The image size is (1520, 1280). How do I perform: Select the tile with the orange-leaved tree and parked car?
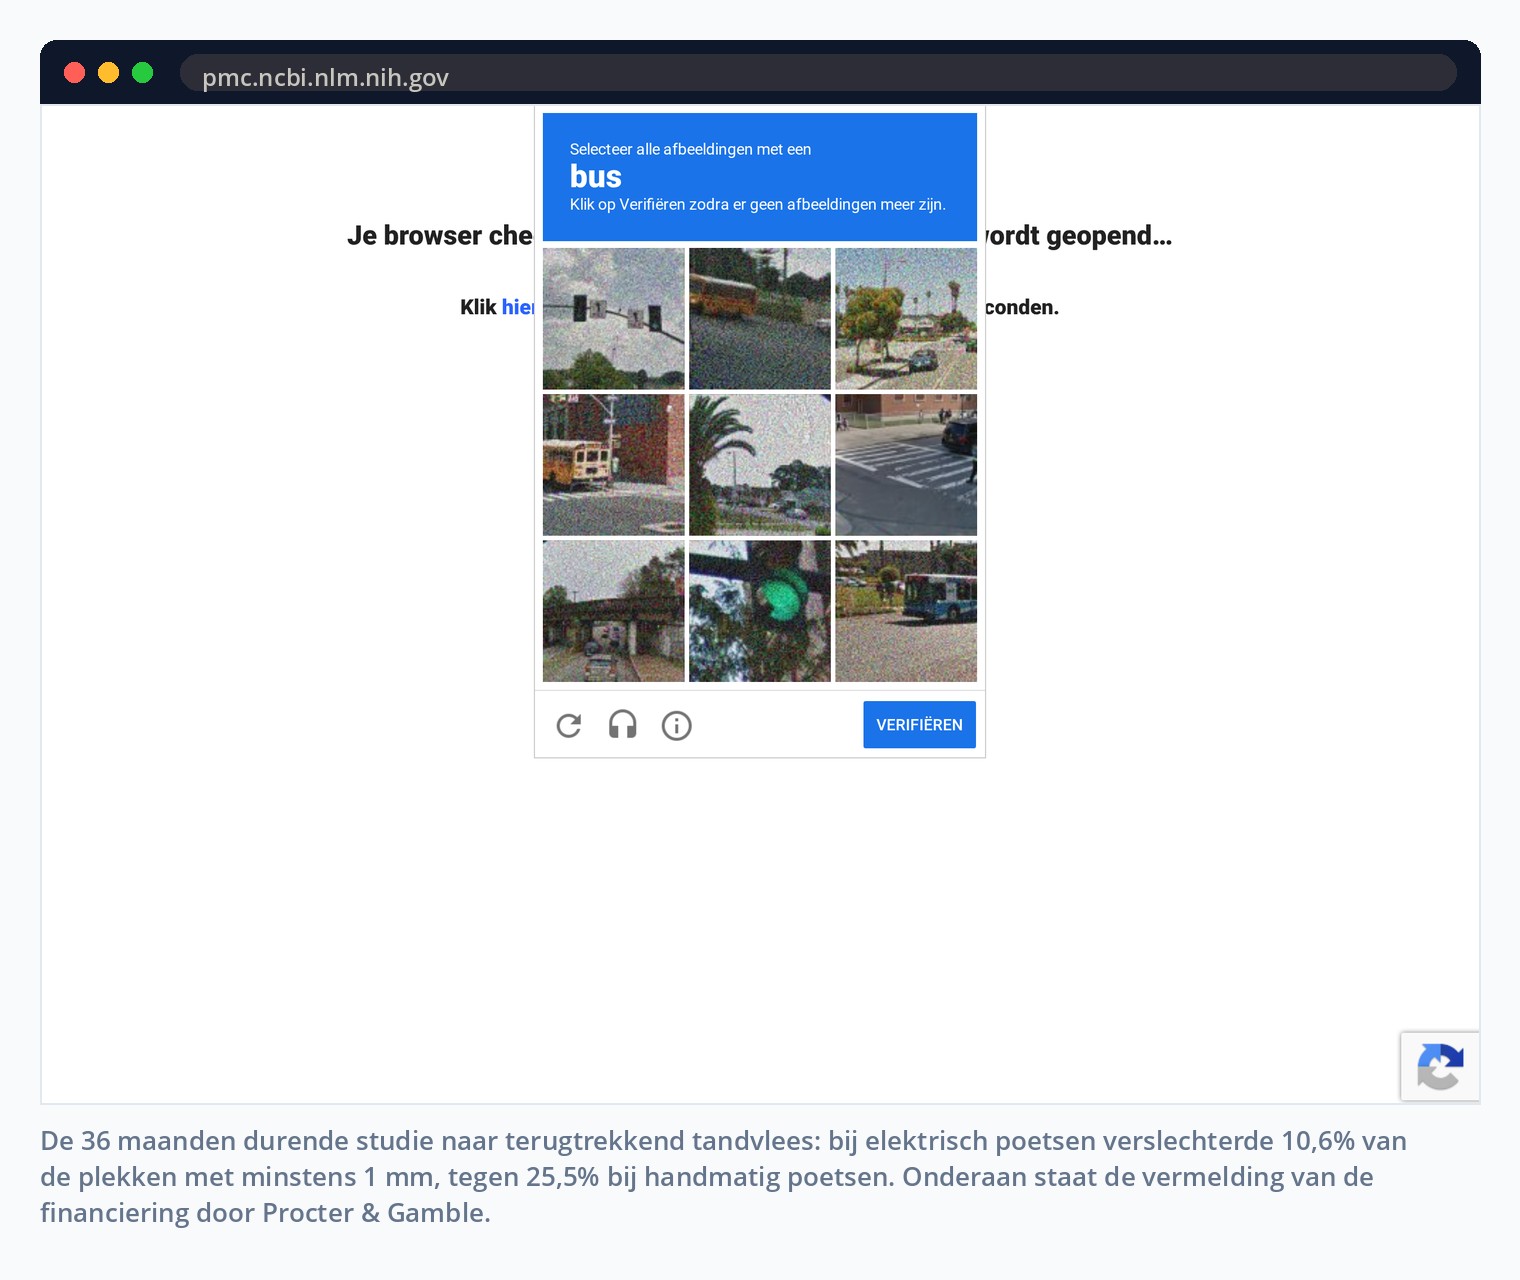point(906,319)
